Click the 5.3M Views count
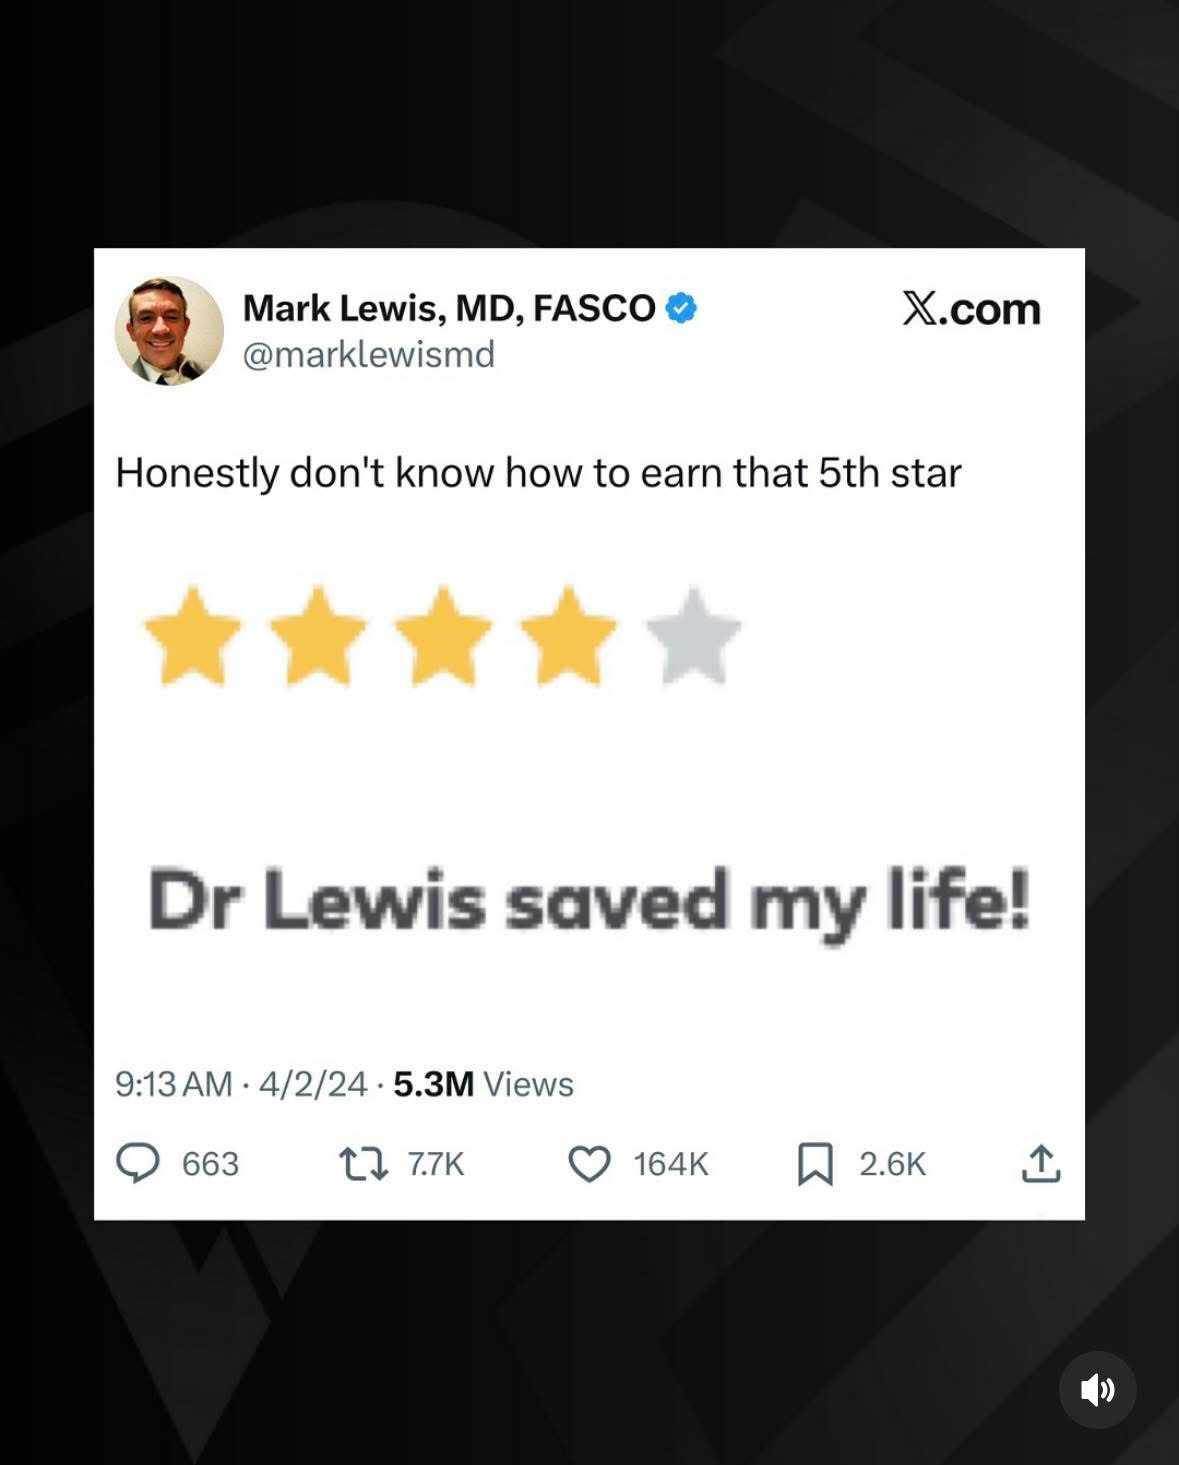Screen dimensions: 1179x1465 [x=483, y=1084]
